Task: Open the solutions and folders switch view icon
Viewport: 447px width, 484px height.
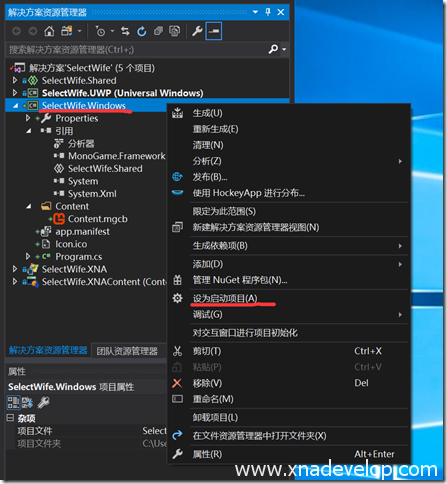Action: pos(67,31)
